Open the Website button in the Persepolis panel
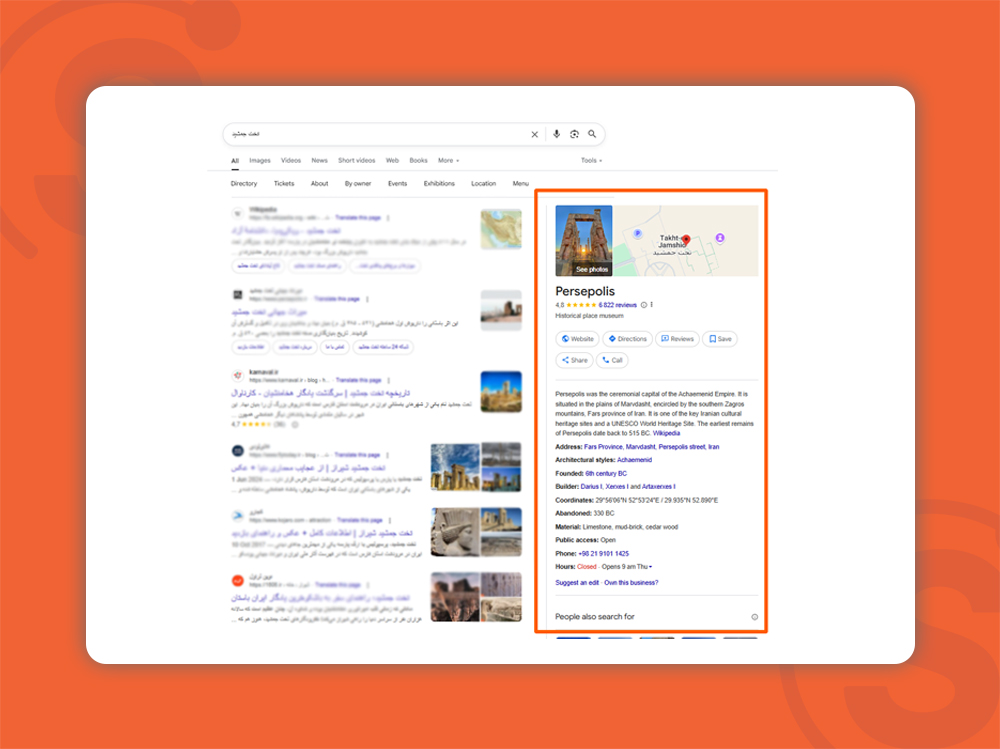Screen dimensions: 1000x749 577,339
